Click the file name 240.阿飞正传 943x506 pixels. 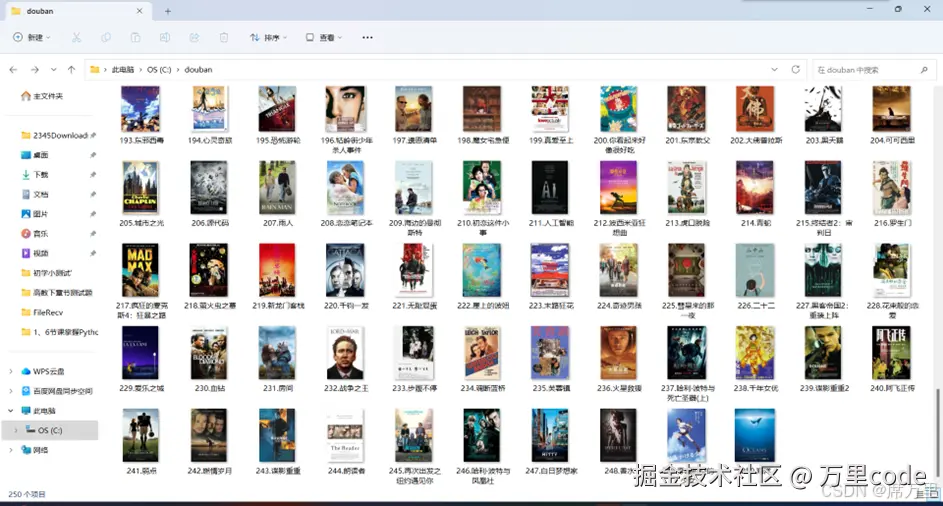click(892, 388)
